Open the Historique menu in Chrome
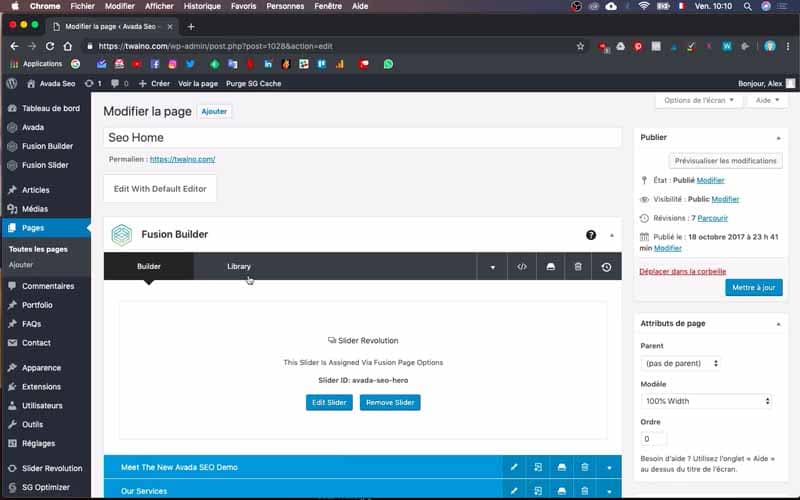The width and height of the screenshot is (800, 500). tap(202, 6)
